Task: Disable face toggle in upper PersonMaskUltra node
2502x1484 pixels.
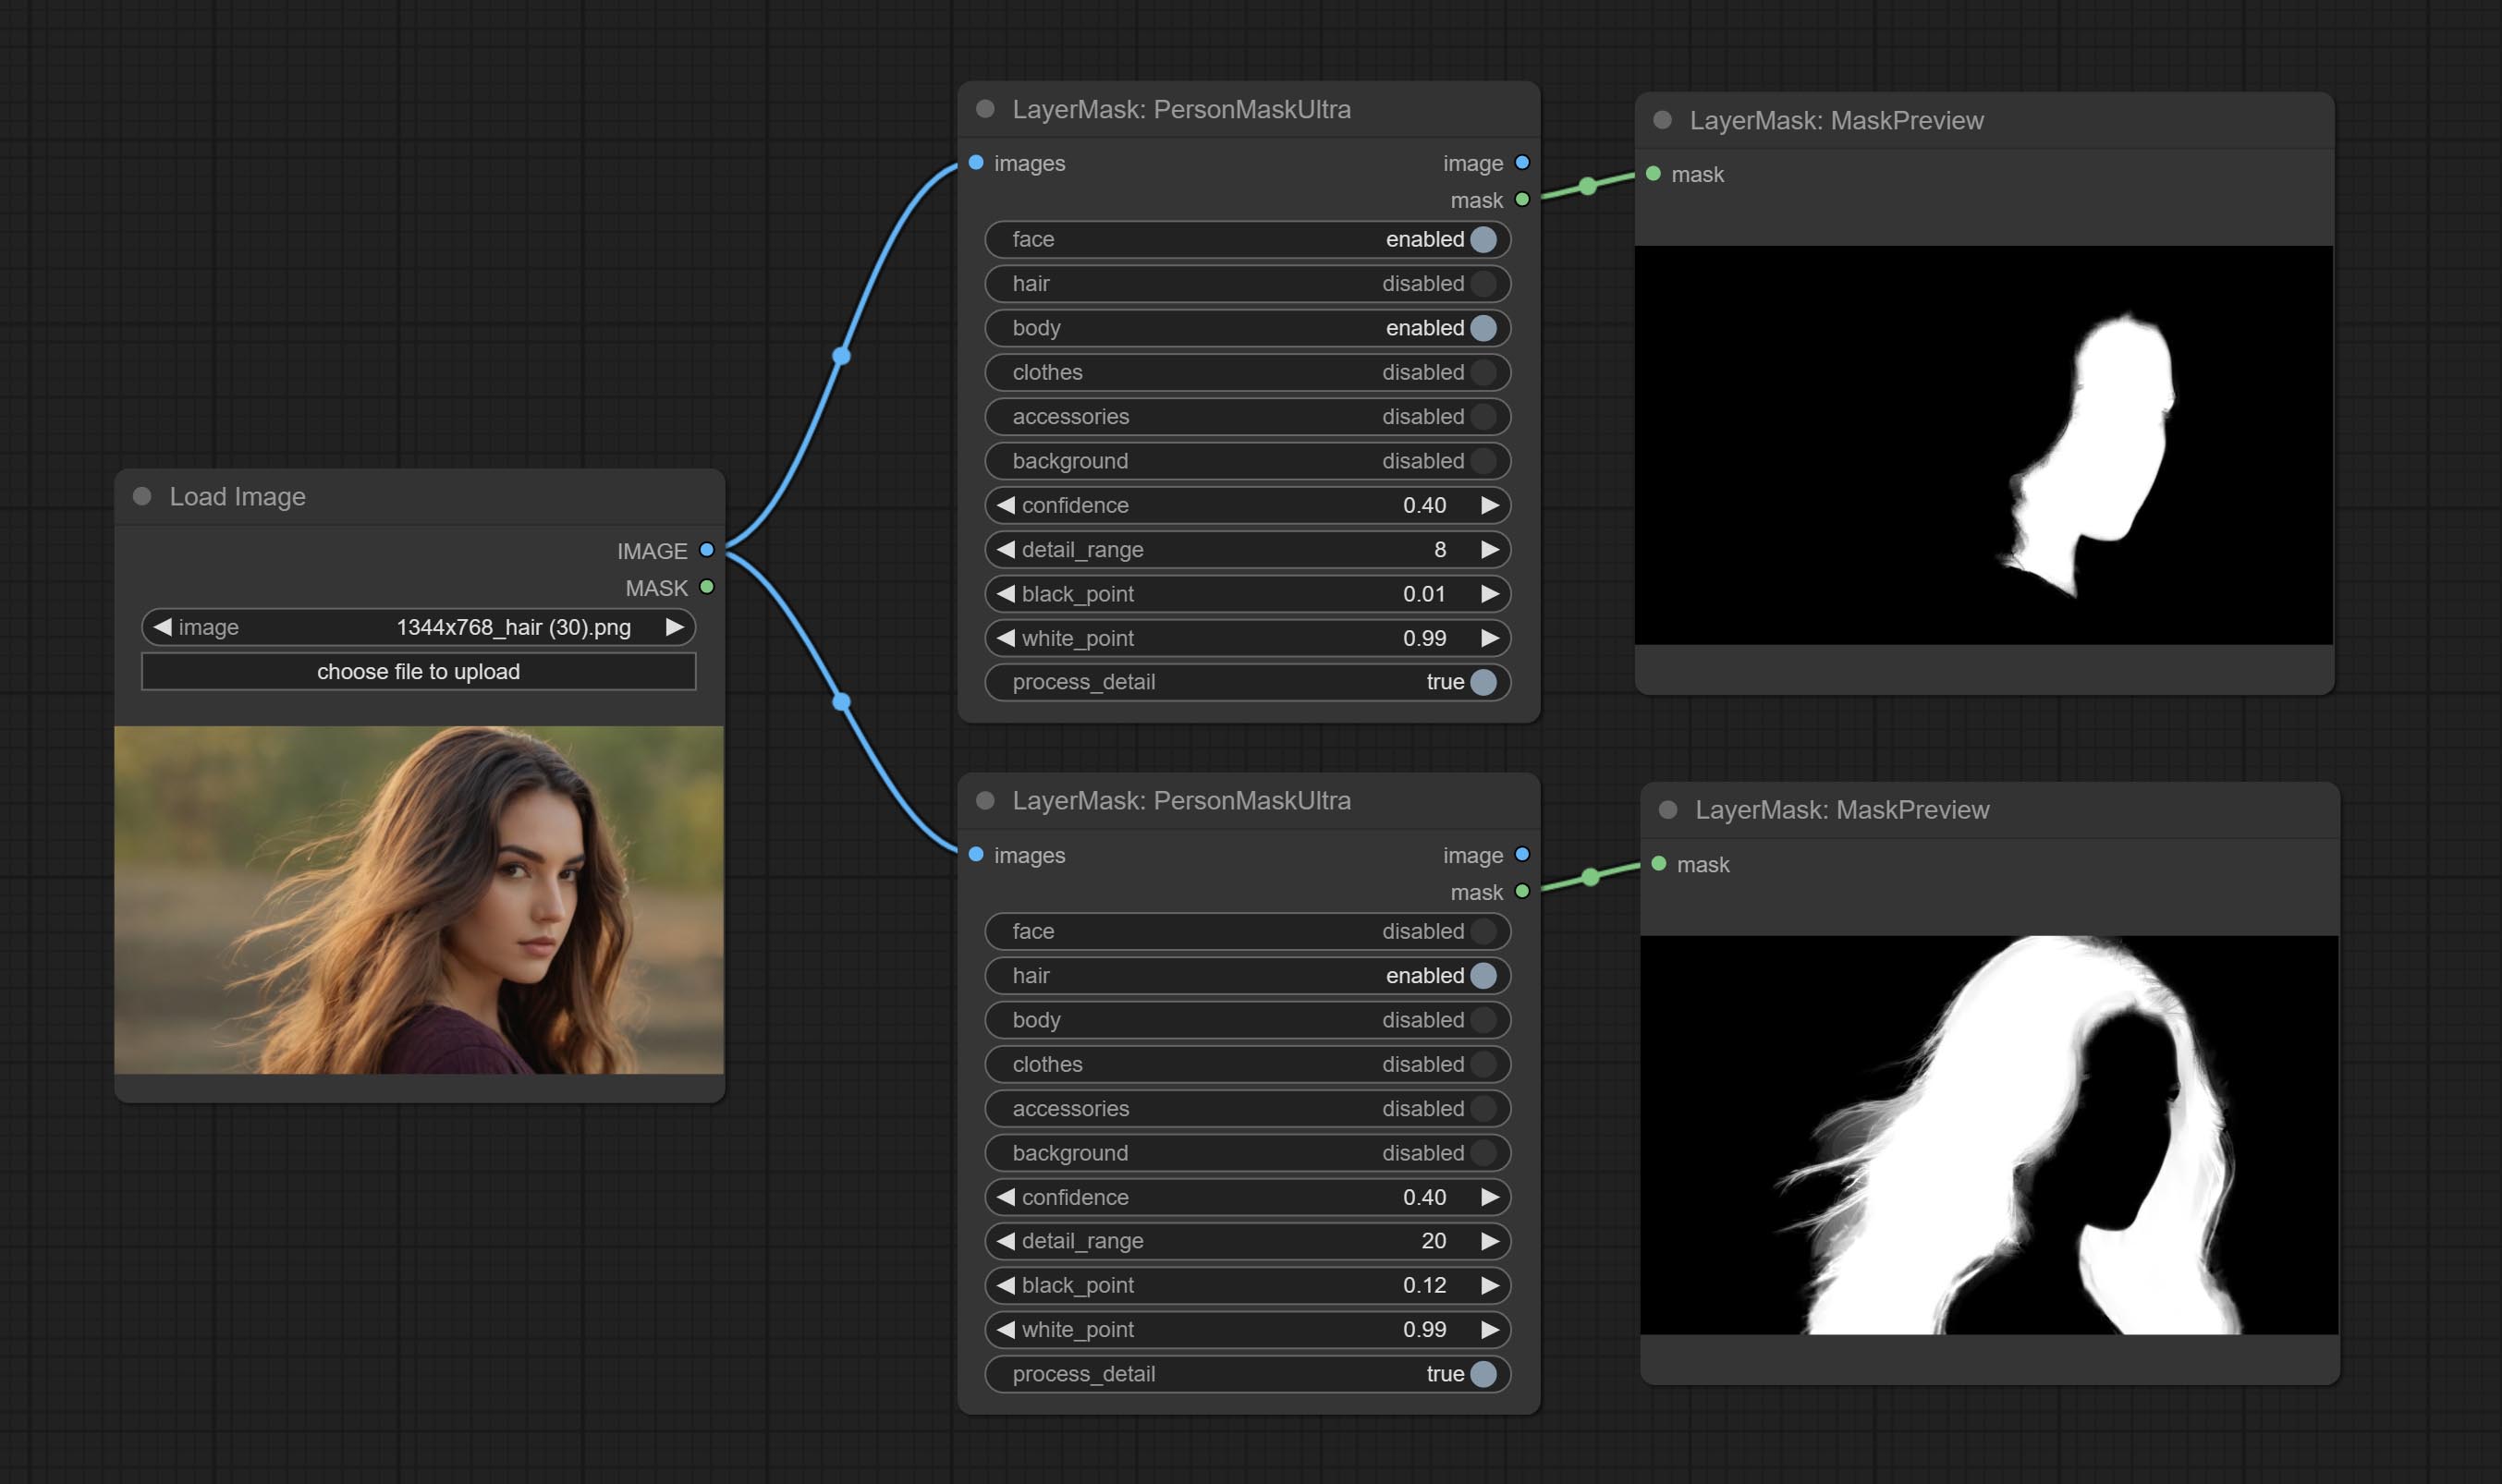Action: [1483, 239]
